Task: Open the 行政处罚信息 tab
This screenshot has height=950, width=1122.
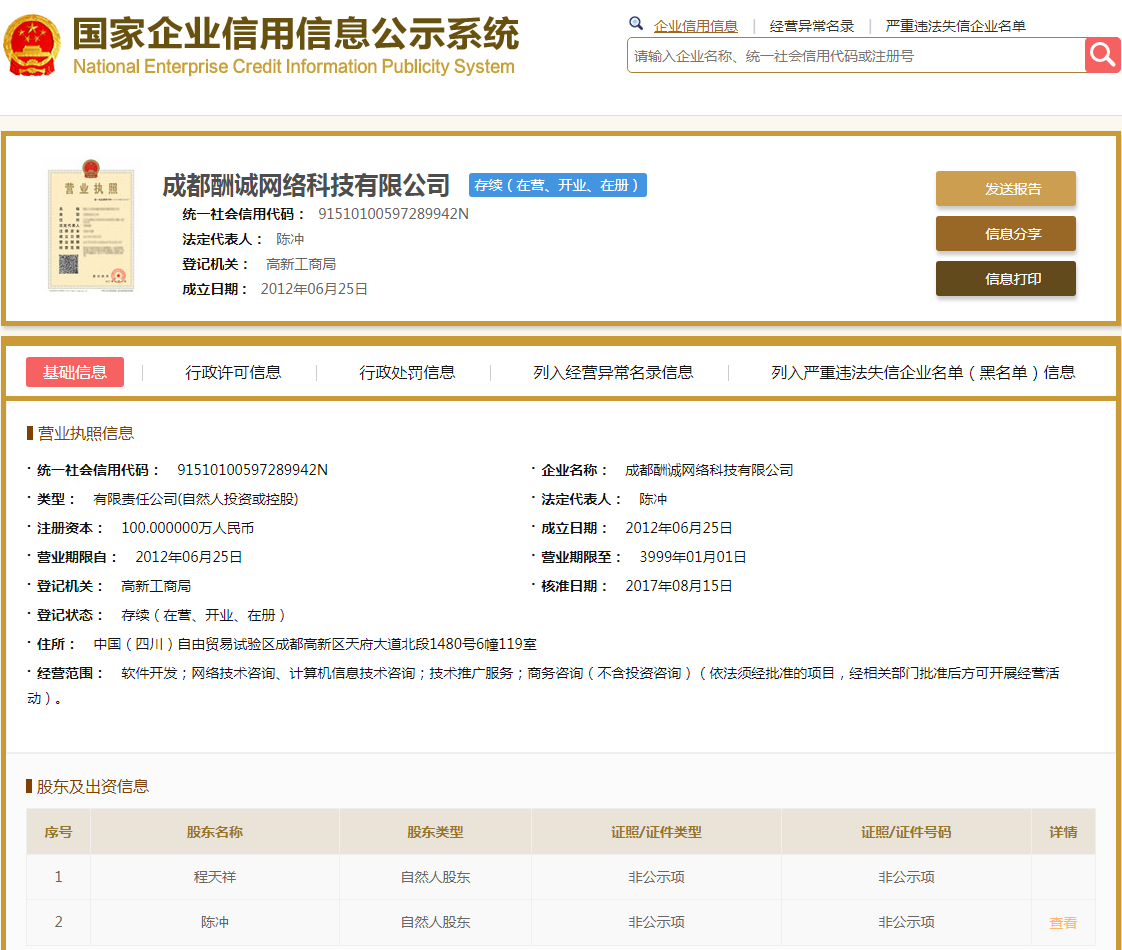Action: pos(407,372)
